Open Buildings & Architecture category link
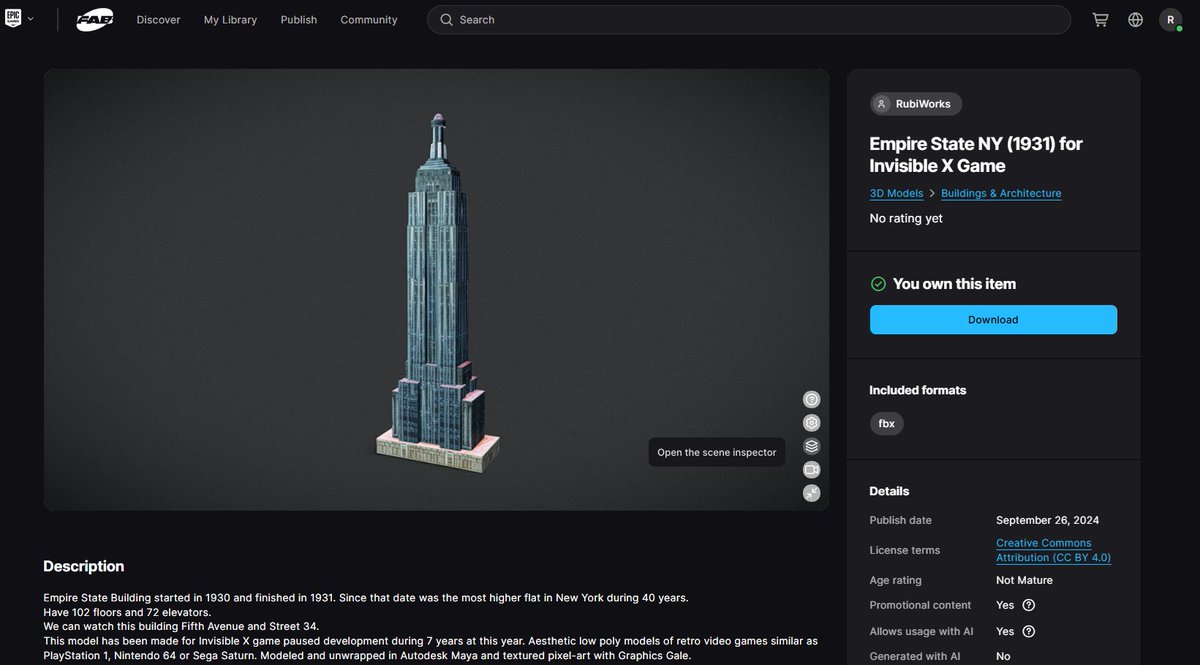The width and height of the screenshot is (1200, 665). [x=1001, y=193]
